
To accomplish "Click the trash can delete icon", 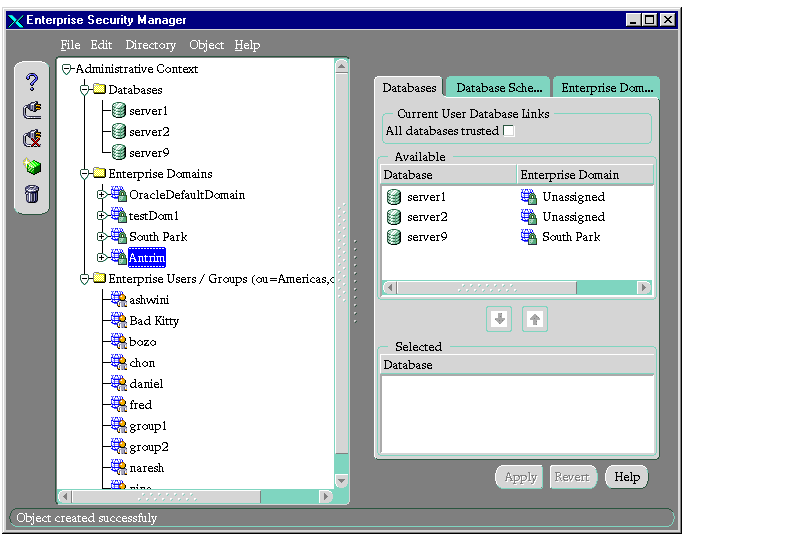I will click(32, 193).
